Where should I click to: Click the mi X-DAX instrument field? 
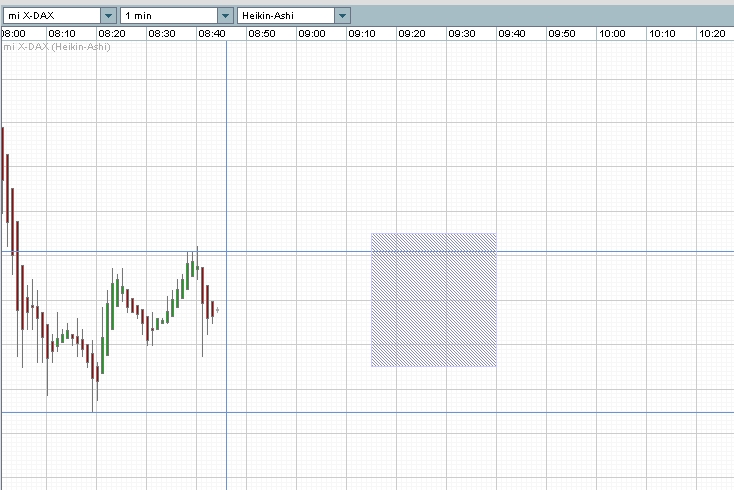pyautogui.click(x=52, y=16)
